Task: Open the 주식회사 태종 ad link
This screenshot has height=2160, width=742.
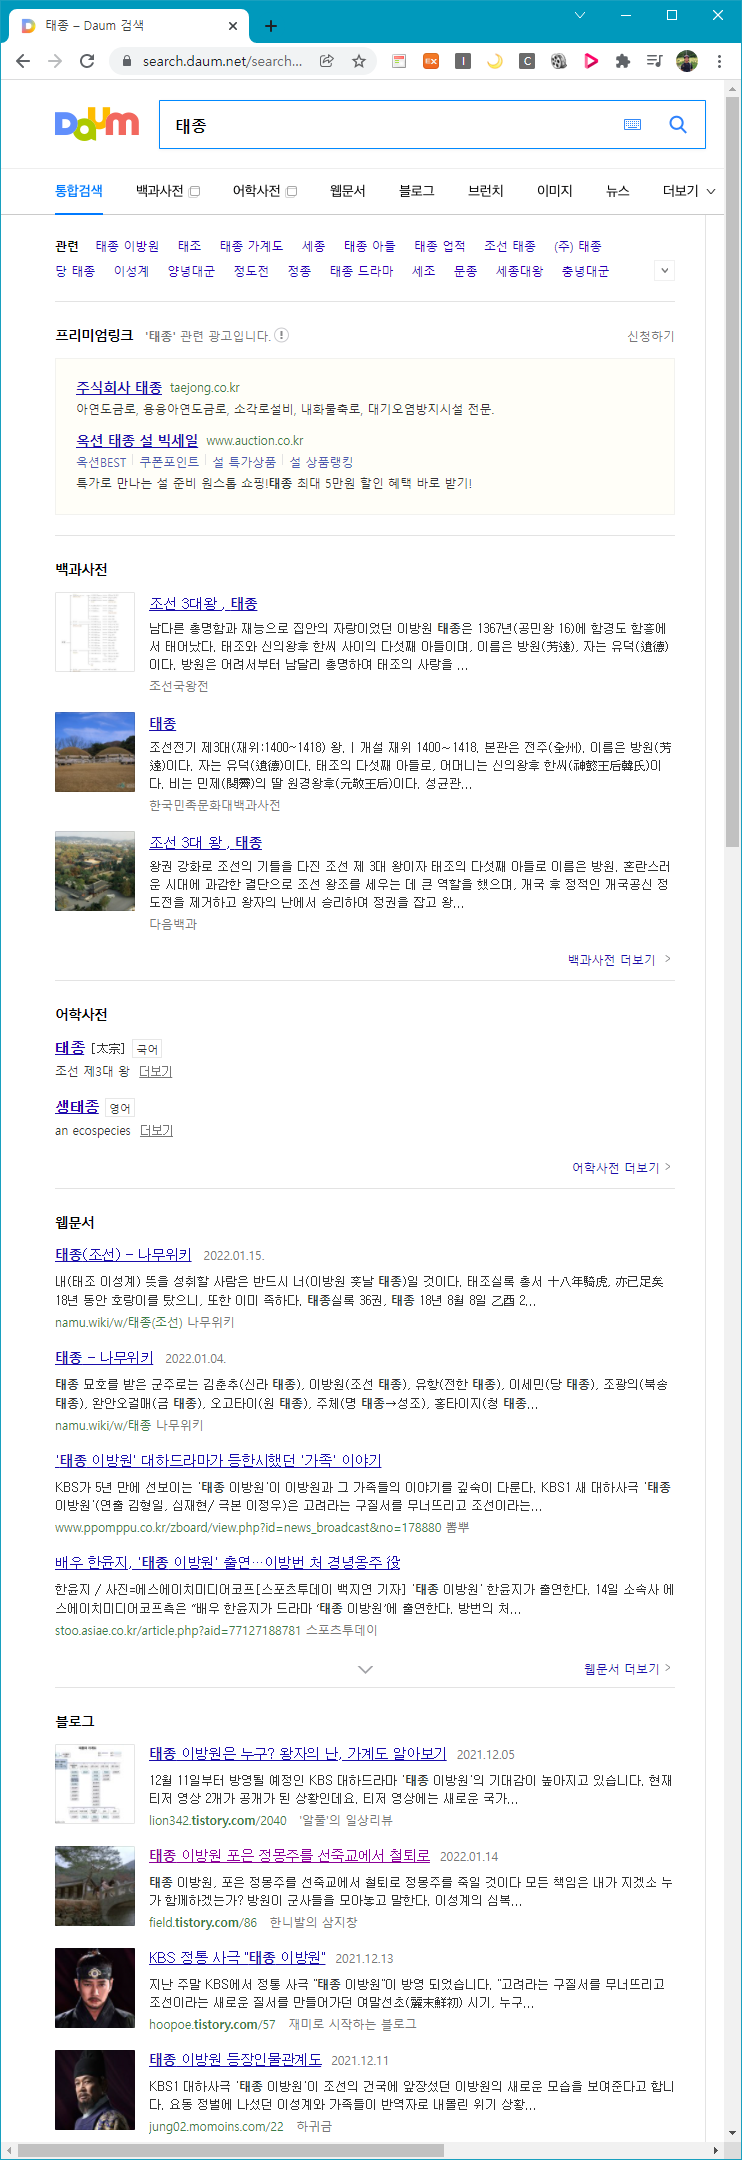Action: click(x=119, y=387)
